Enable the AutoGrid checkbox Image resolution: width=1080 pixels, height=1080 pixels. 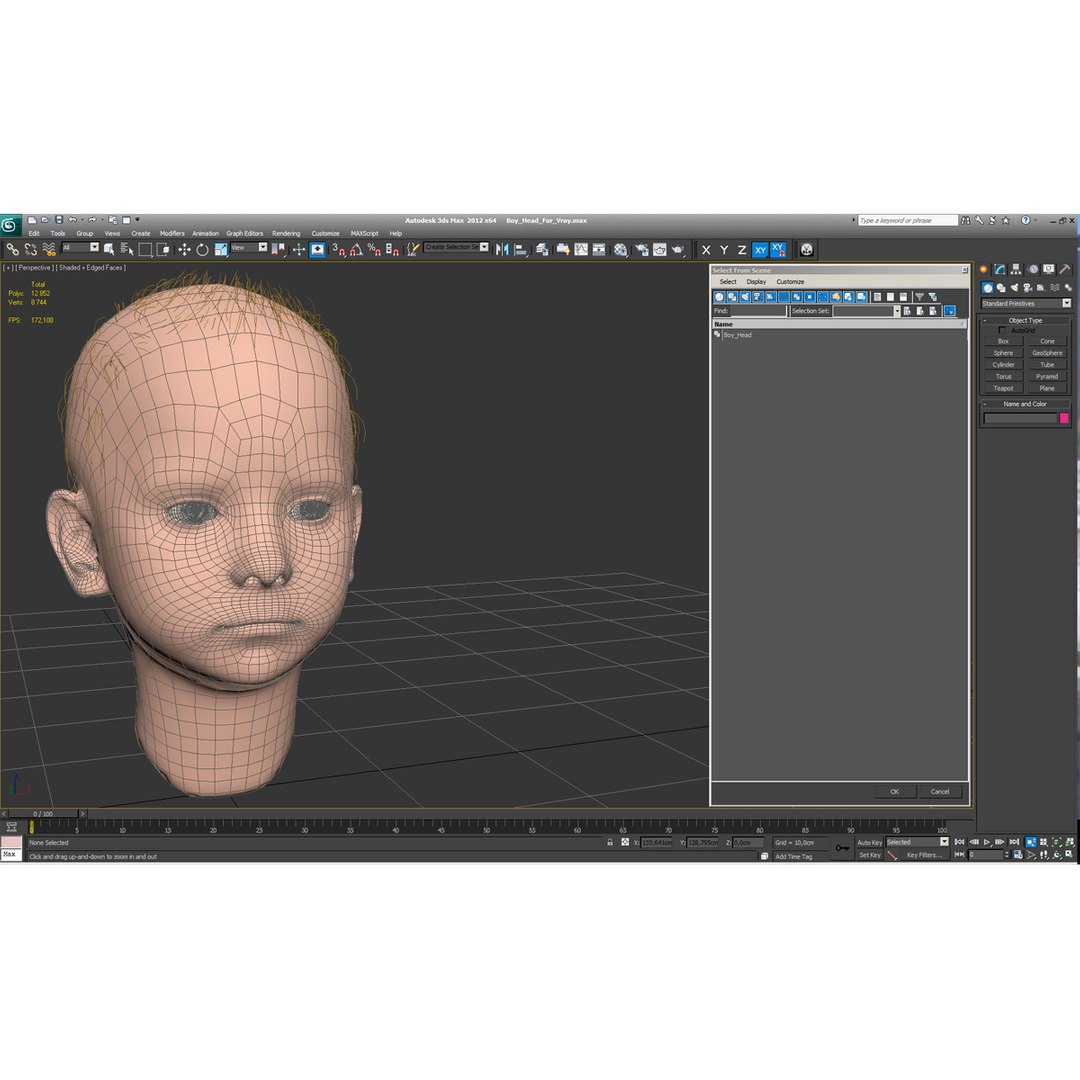(1002, 331)
